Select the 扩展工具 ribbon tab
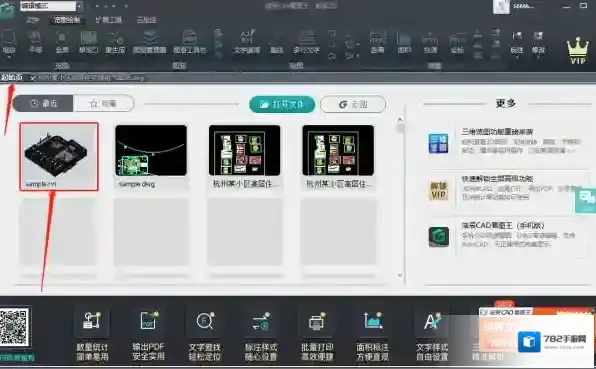 click(108, 20)
